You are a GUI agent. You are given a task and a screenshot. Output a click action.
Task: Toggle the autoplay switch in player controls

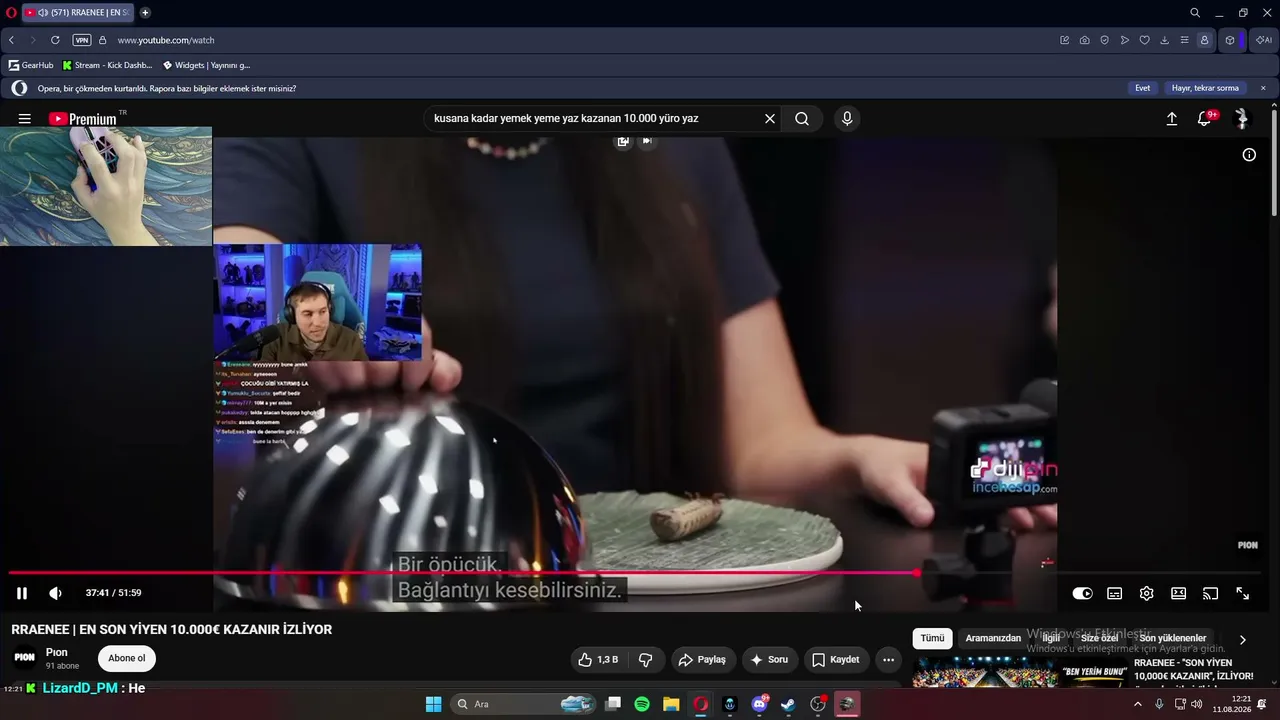[x=1082, y=593]
